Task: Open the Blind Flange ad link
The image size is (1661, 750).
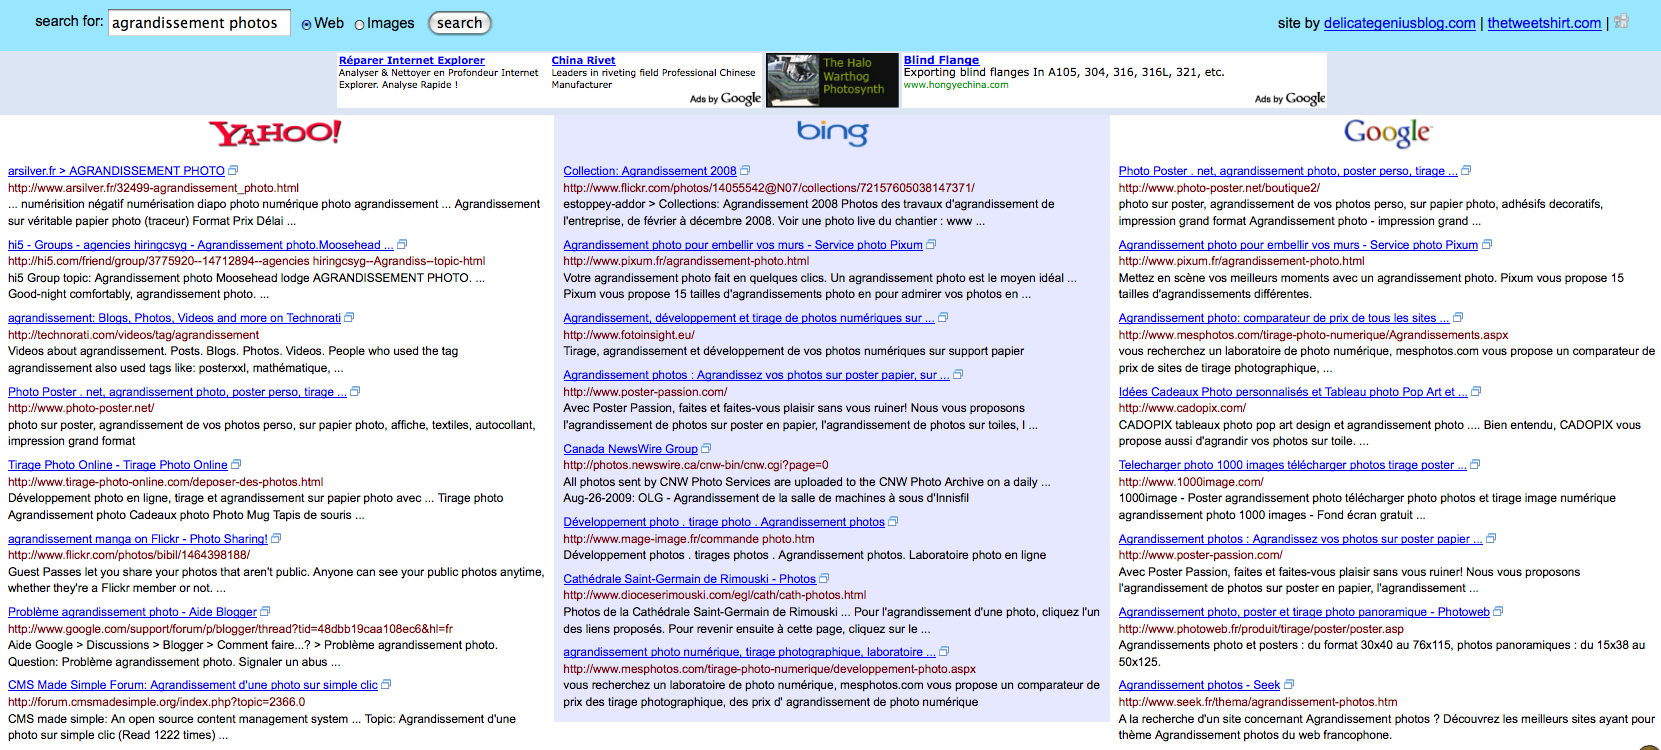Action: click(x=941, y=60)
